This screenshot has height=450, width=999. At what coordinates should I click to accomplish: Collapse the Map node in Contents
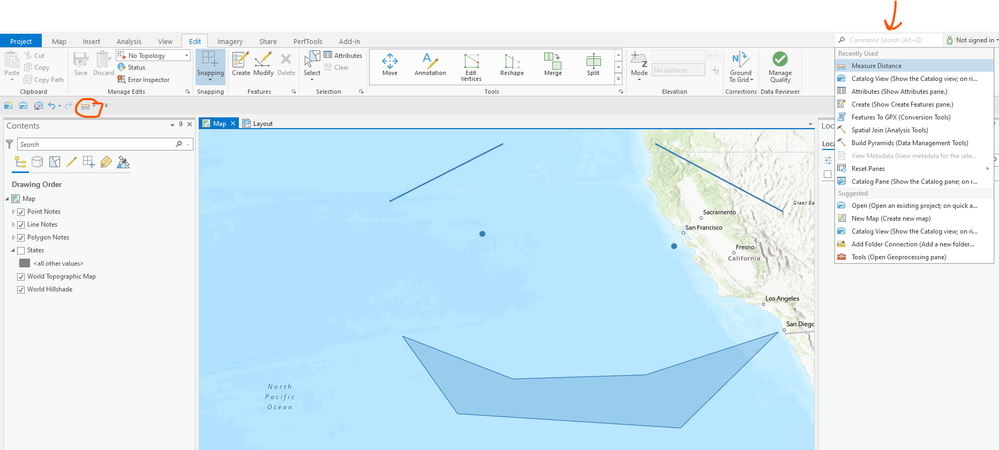(7, 199)
